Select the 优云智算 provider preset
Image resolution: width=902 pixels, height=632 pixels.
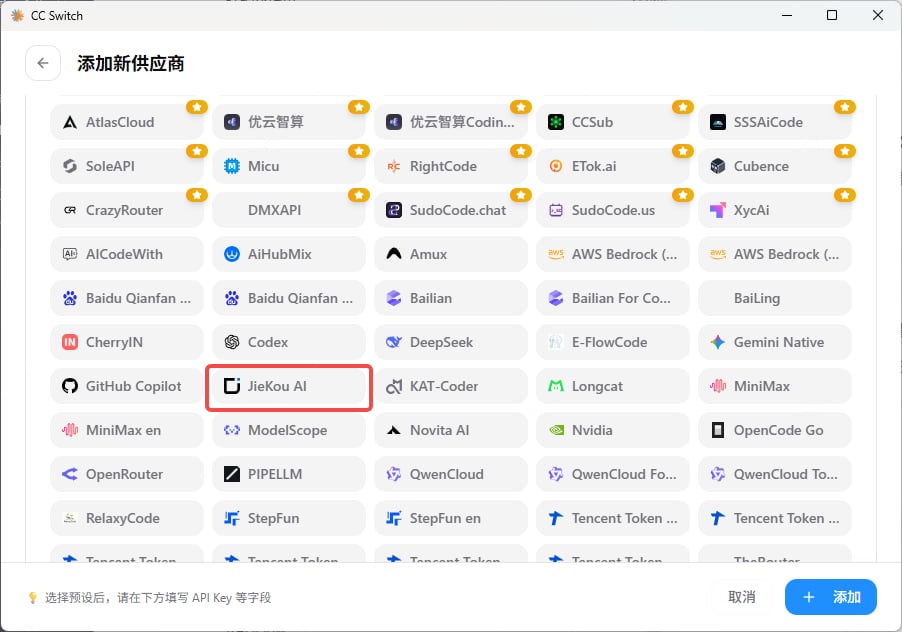click(289, 122)
